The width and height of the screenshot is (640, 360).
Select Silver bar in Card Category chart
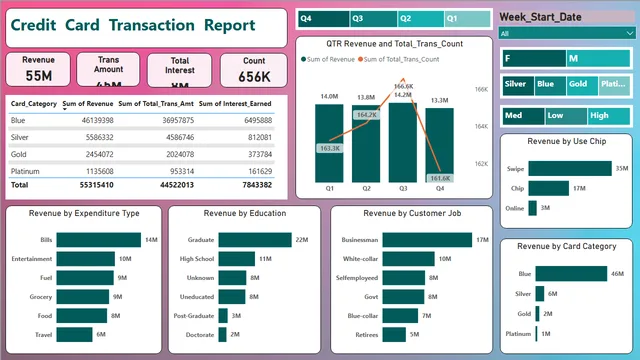pyautogui.click(x=540, y=293)
